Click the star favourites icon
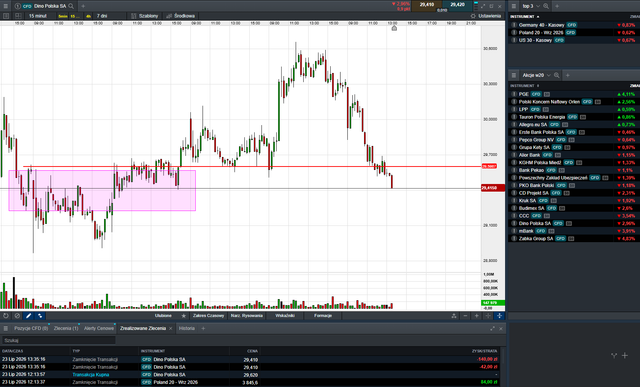This screenshot has width=640, height=387. [184, 316]
